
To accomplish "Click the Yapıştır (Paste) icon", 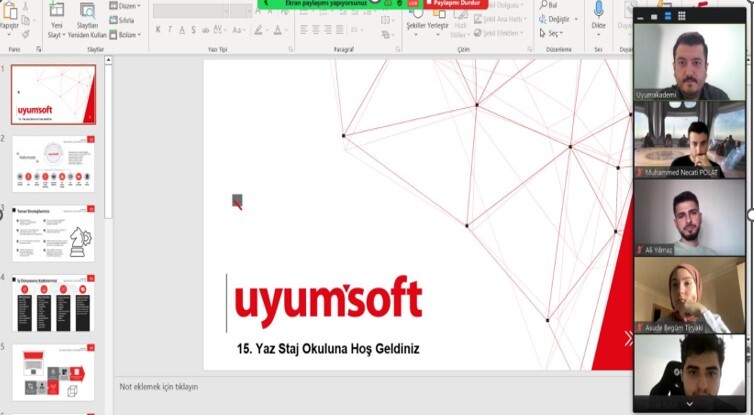I will click(10, 11).
